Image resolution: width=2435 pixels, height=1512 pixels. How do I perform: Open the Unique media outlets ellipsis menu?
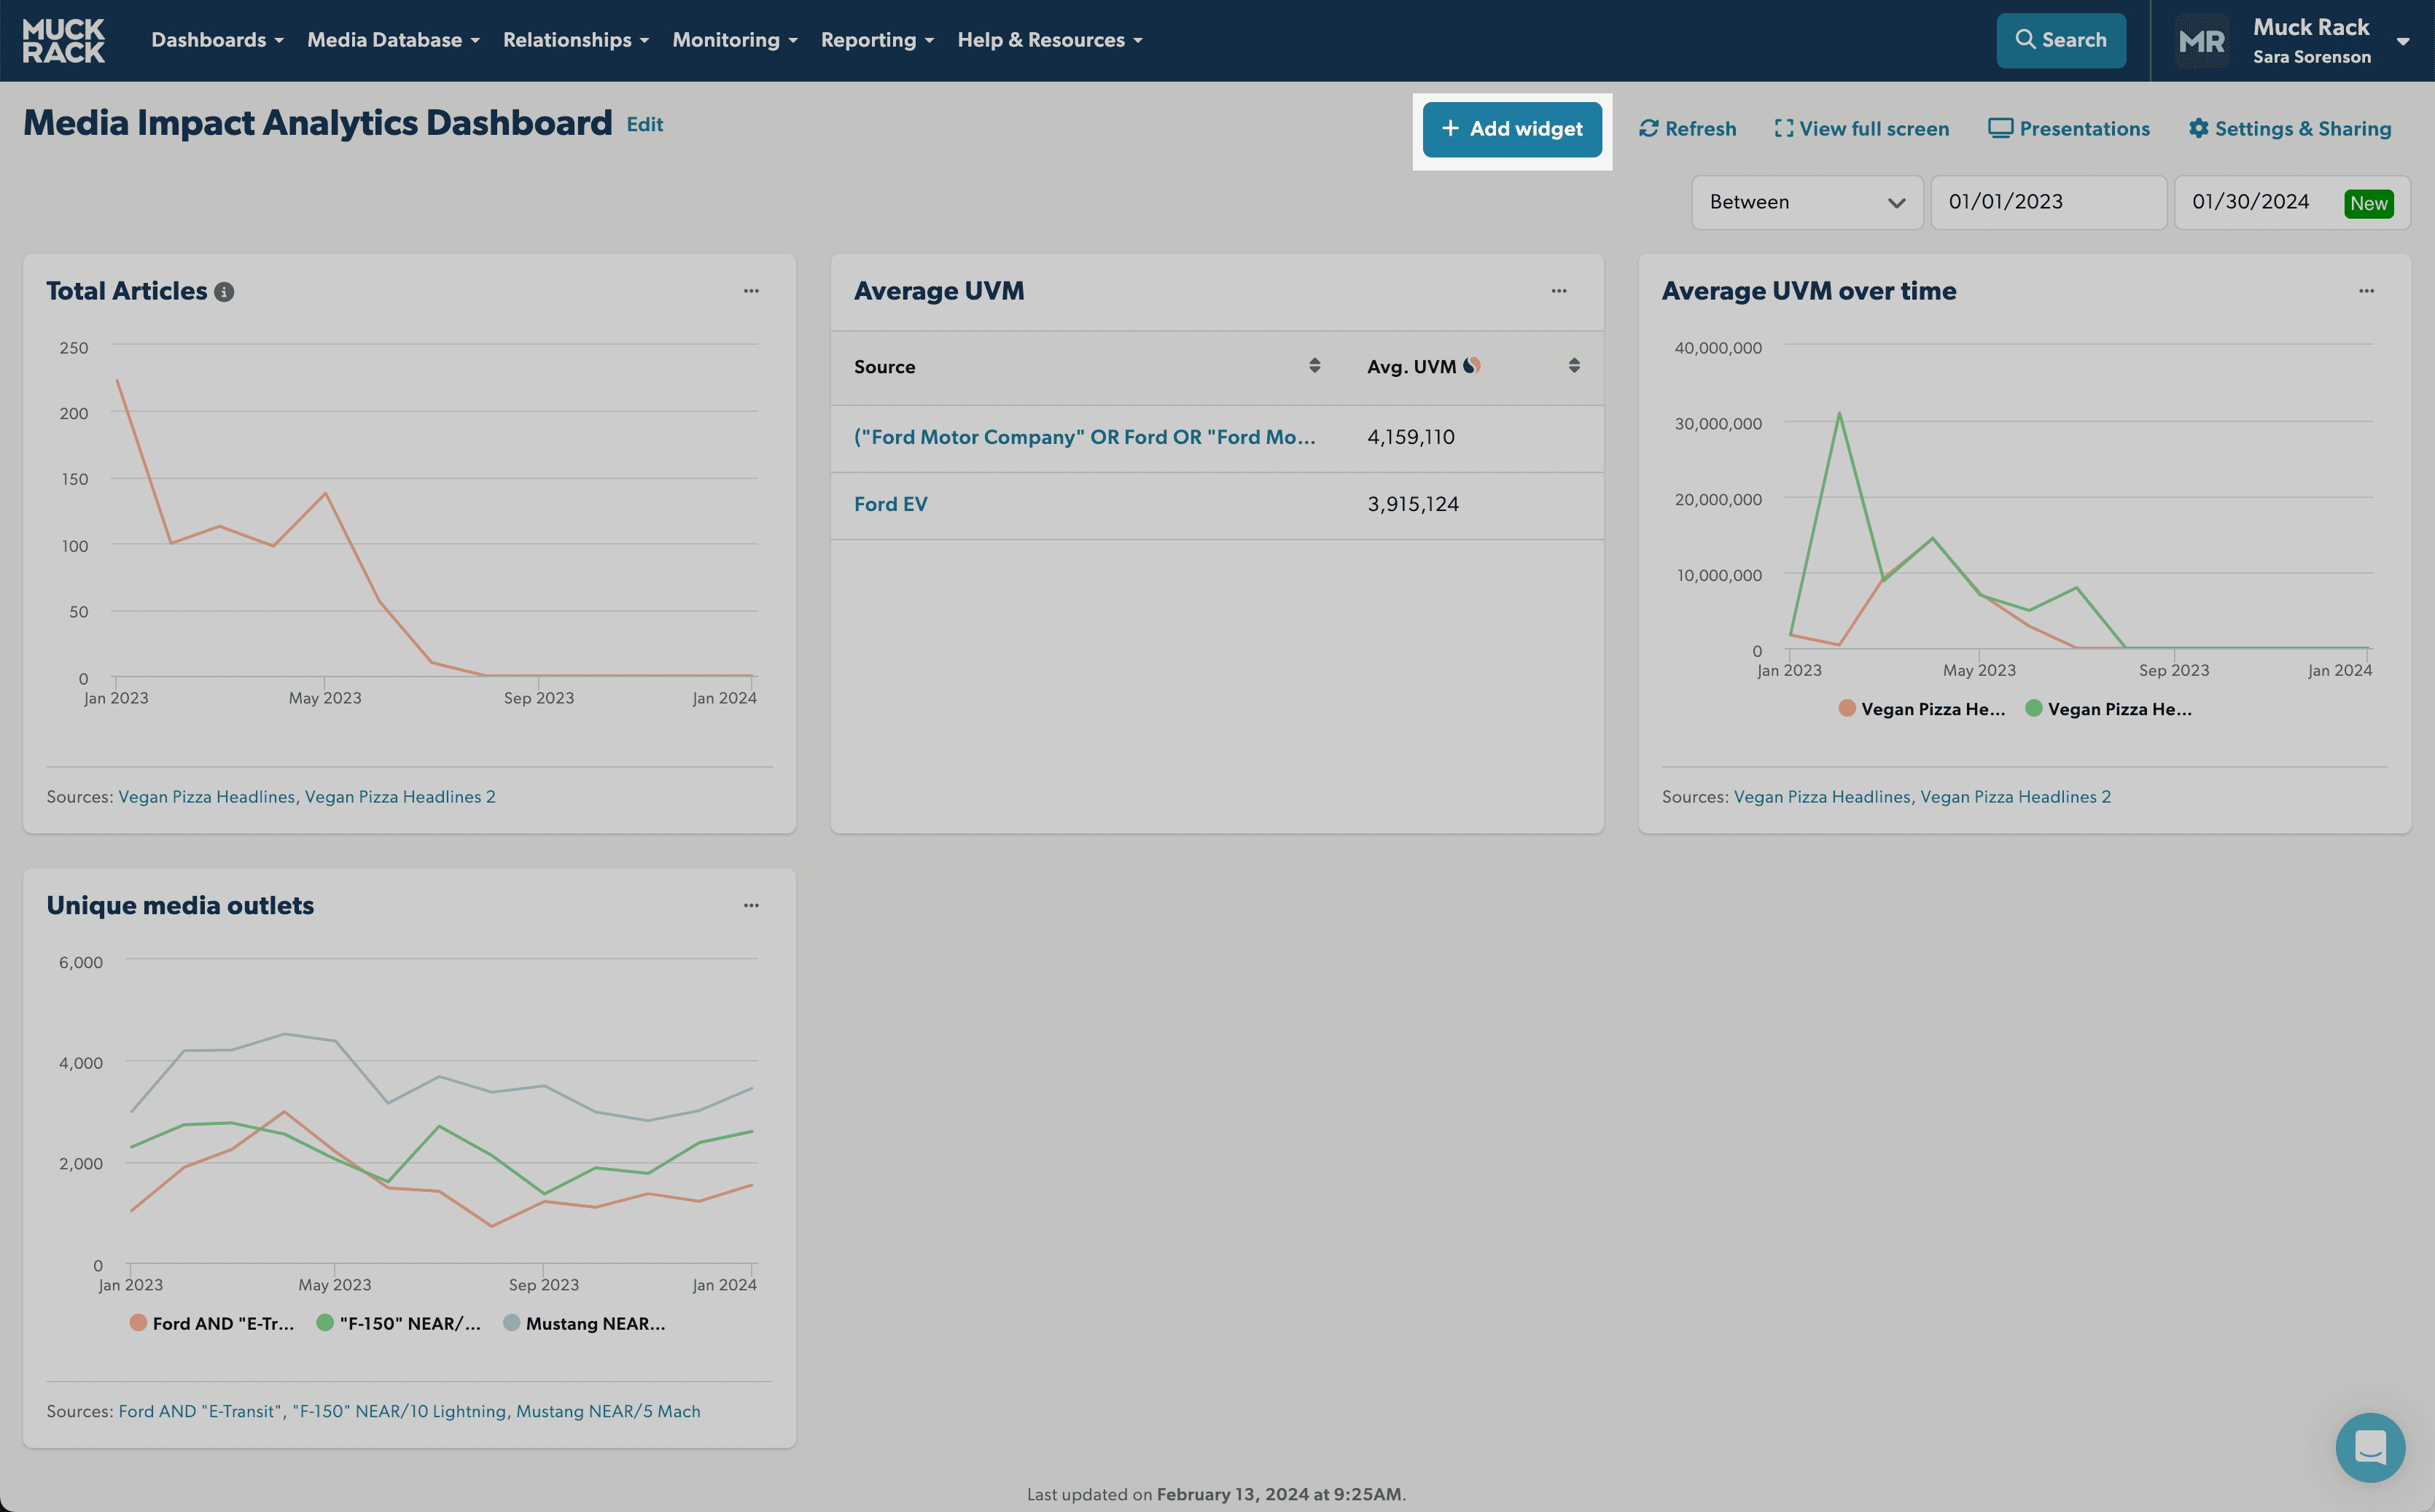coord(751,906)
